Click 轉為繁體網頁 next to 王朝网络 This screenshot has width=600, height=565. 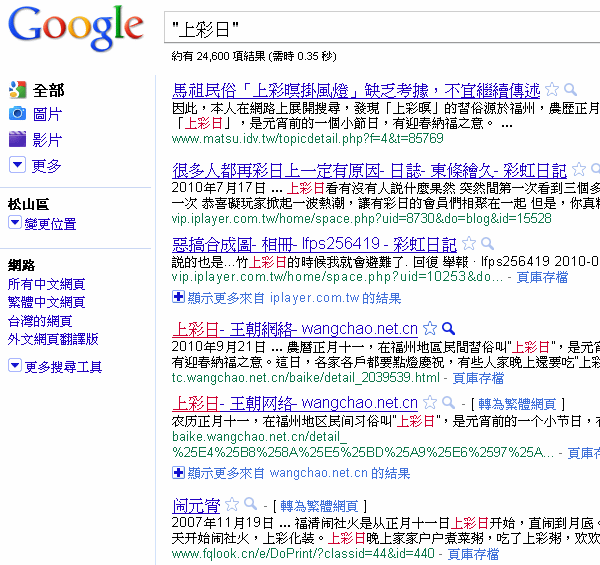click(517, 404)
